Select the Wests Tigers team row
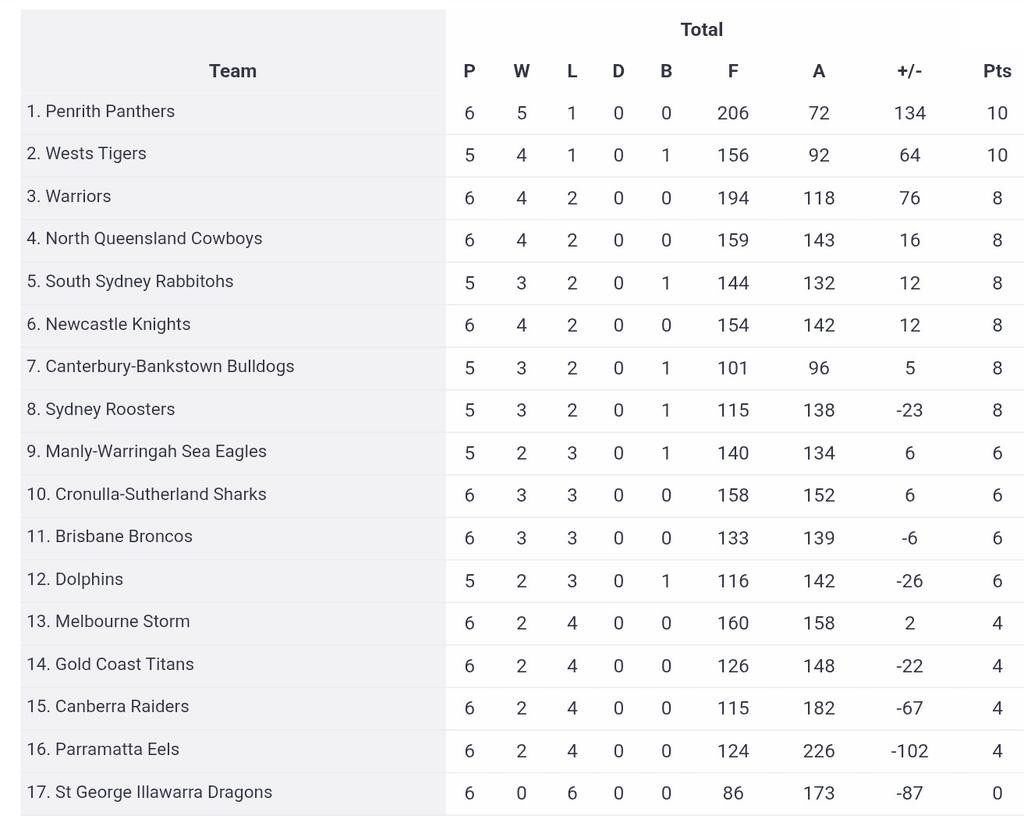 pyautogui.click(x=95, y=154)
